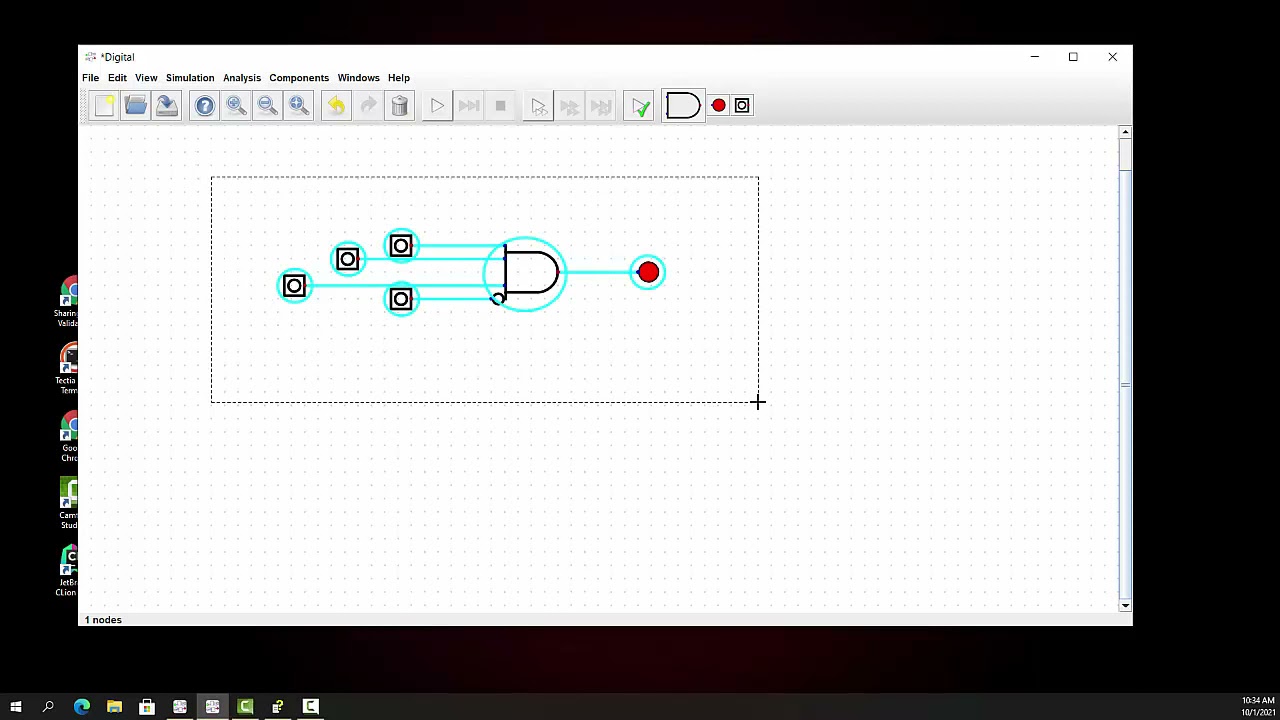Viewport: 1280px width, 720px height.
Task: Click the Open file folder icon
Action: click(136, 106)
